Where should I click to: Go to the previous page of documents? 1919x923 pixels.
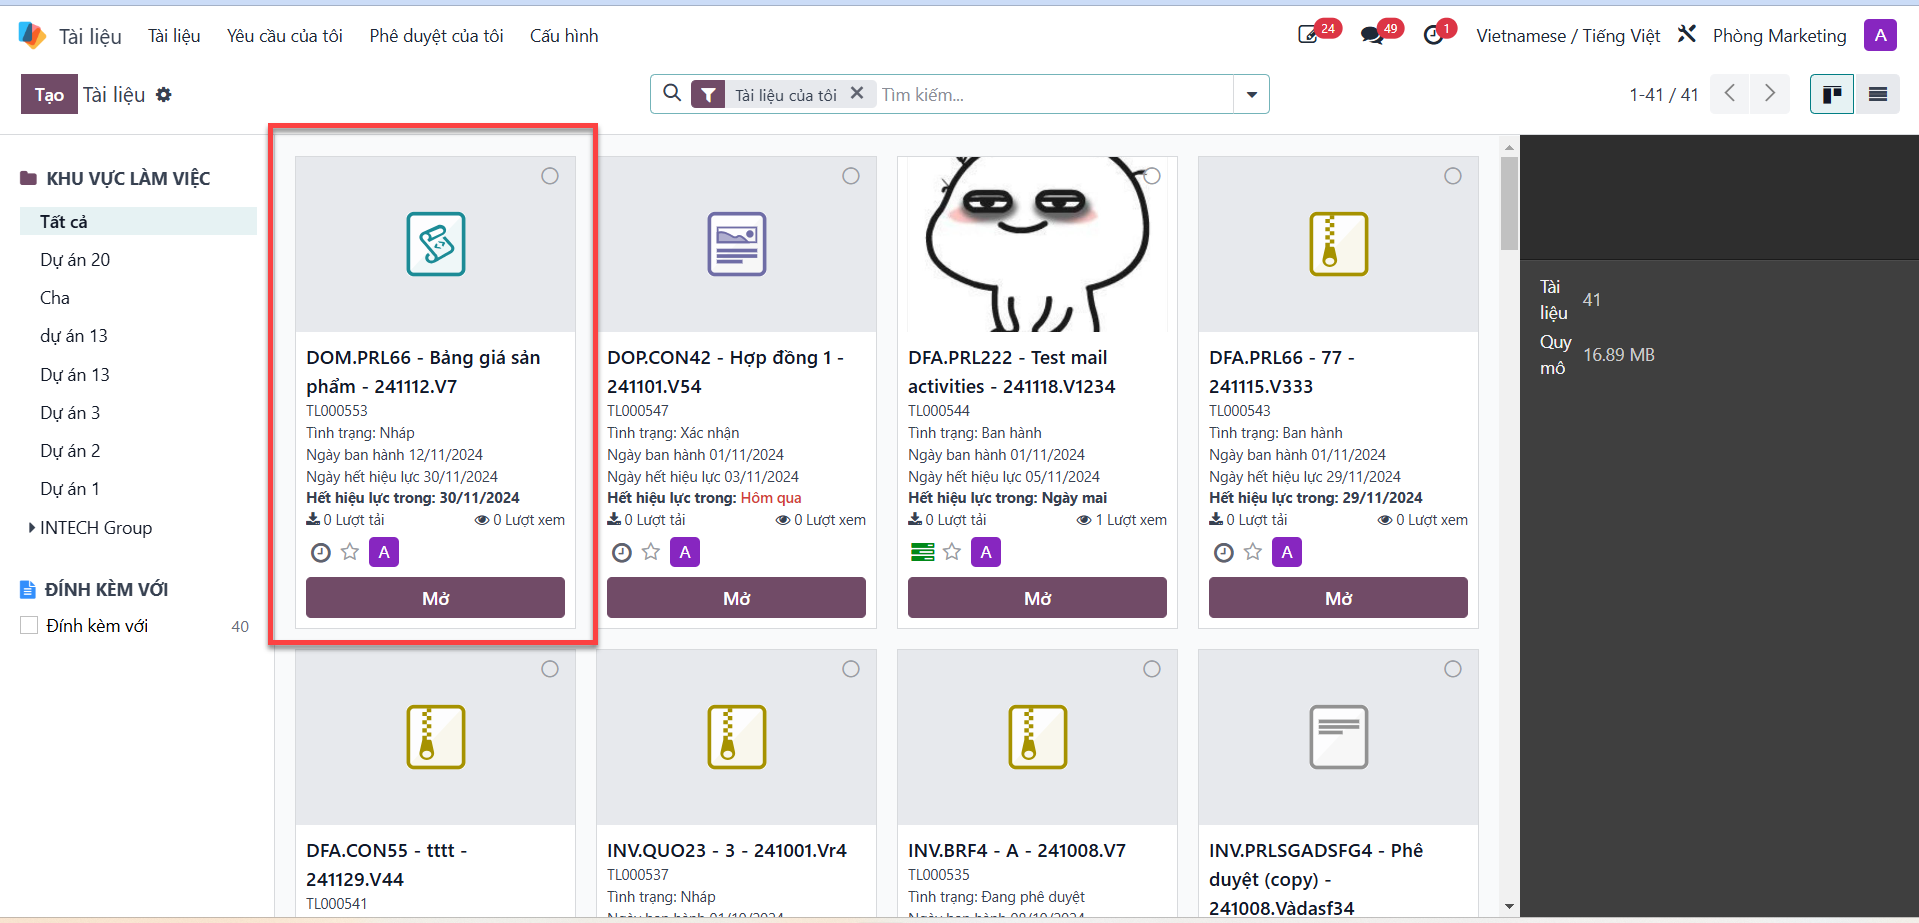click(1730, 94)
